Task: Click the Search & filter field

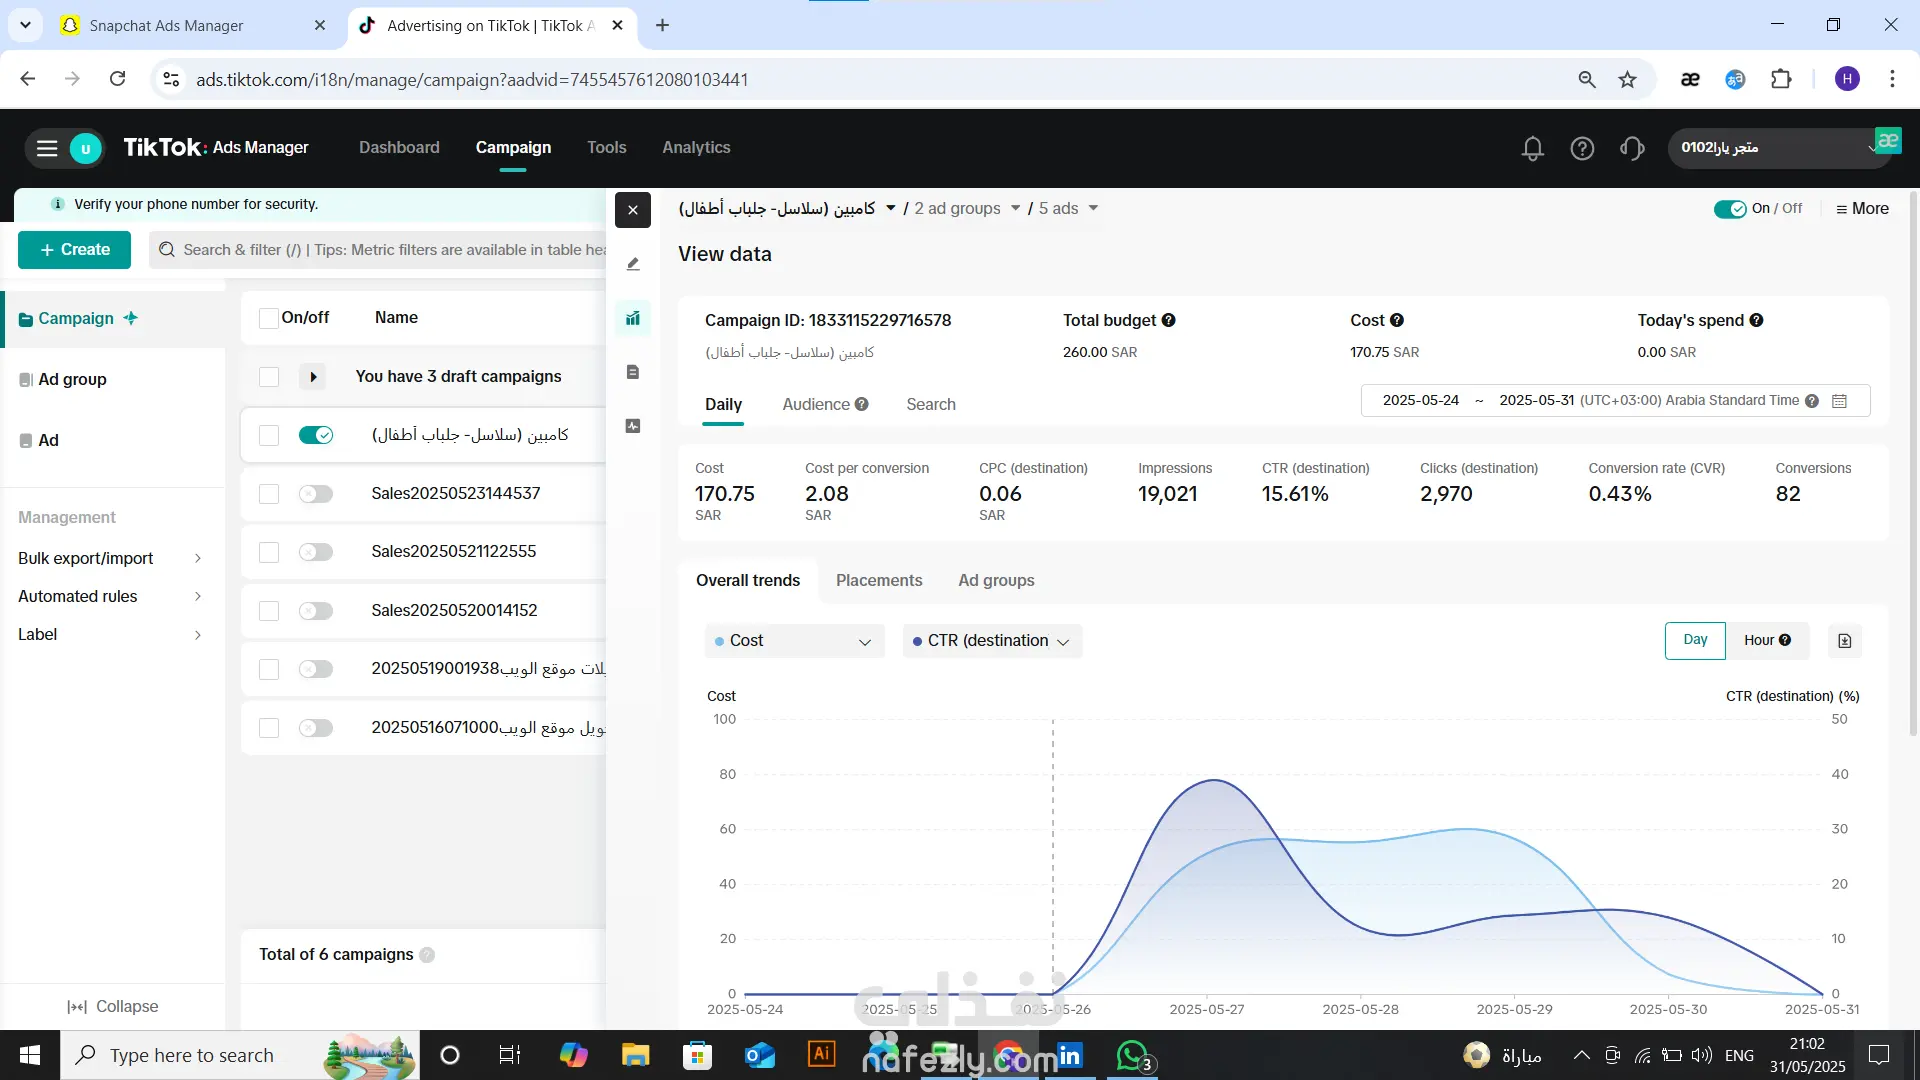Action: [x=380, y=250]
